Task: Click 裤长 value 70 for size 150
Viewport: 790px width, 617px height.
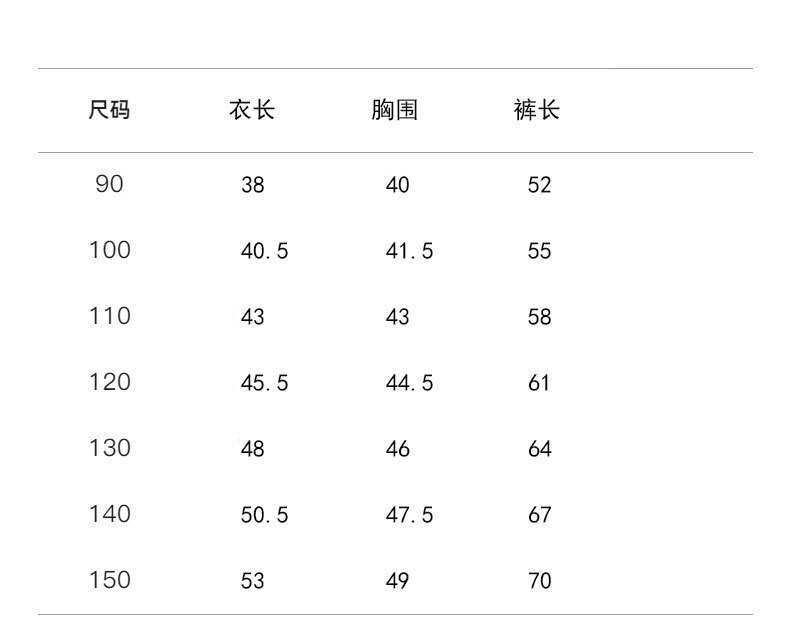Action: 539,581
